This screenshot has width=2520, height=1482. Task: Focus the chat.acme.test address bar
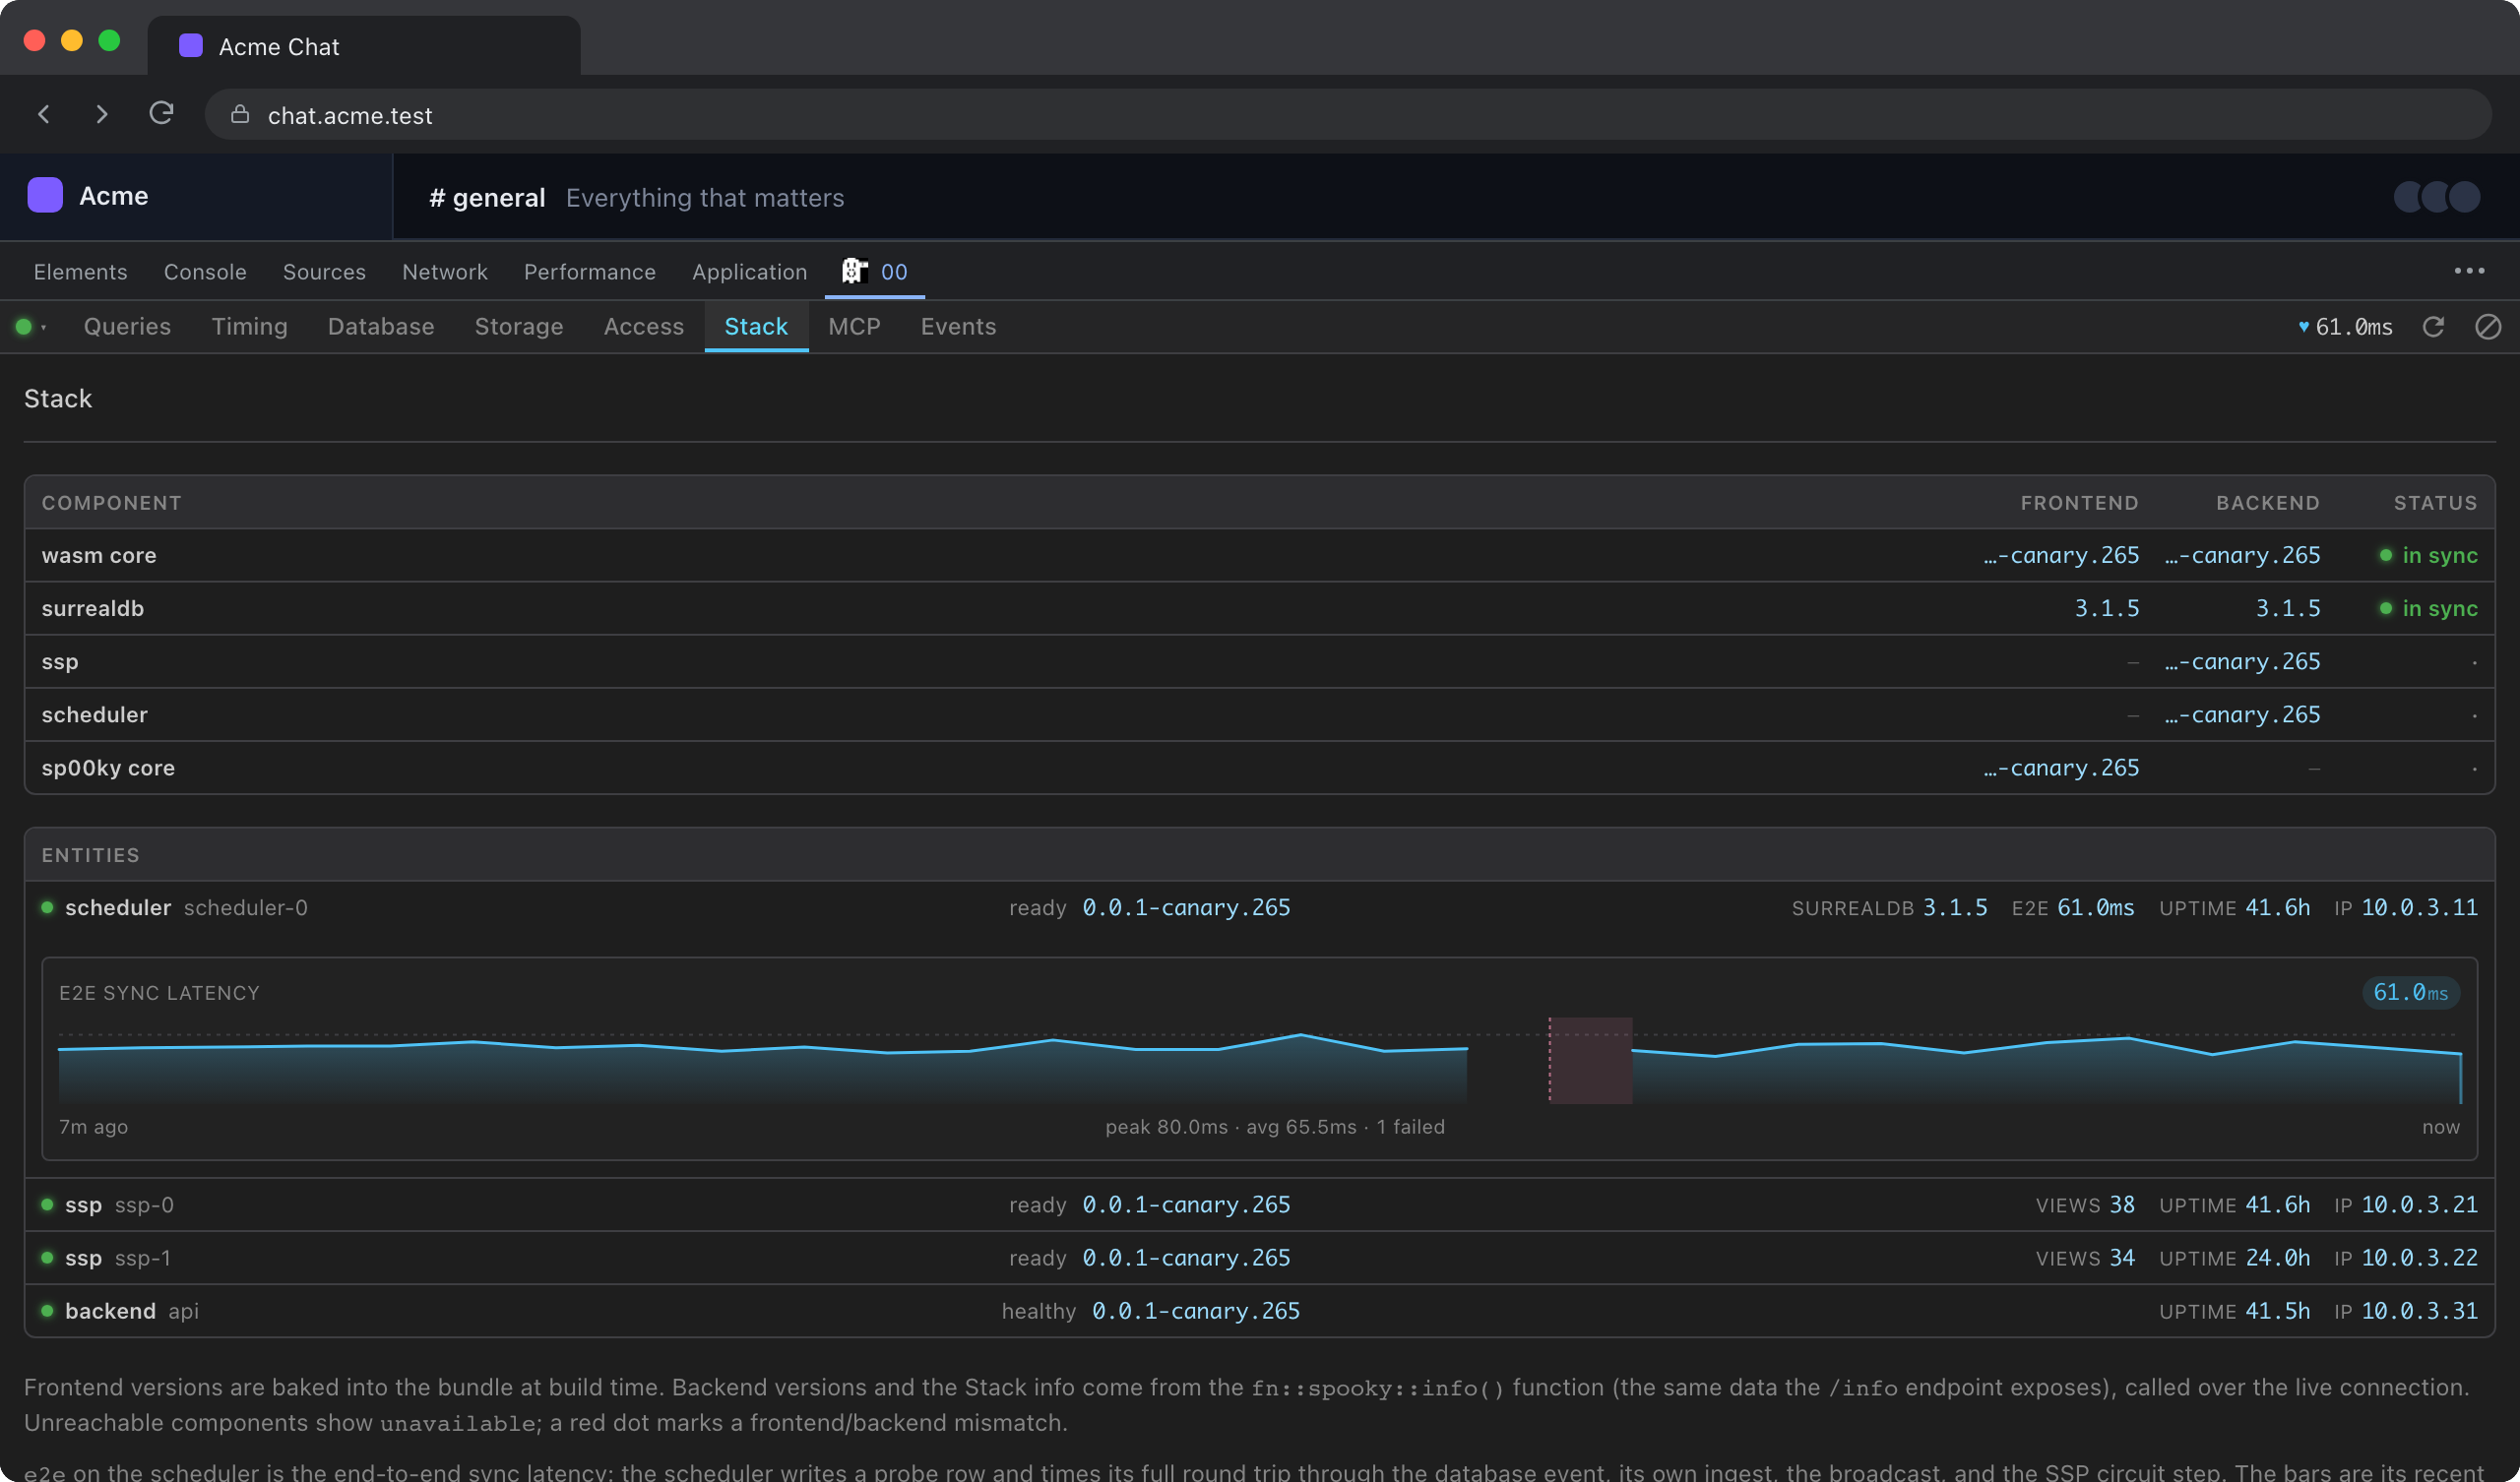click(x=1347, y=114)
